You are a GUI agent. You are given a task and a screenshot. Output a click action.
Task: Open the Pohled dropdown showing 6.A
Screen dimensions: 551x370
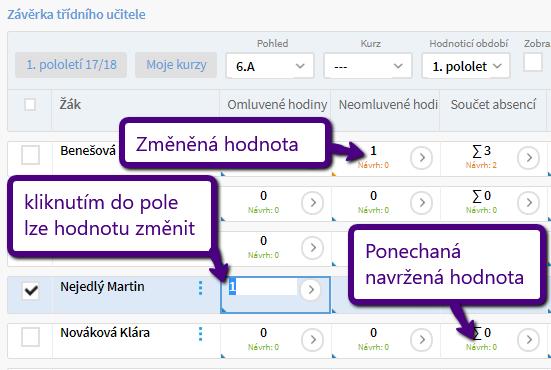tap(270, 66)
